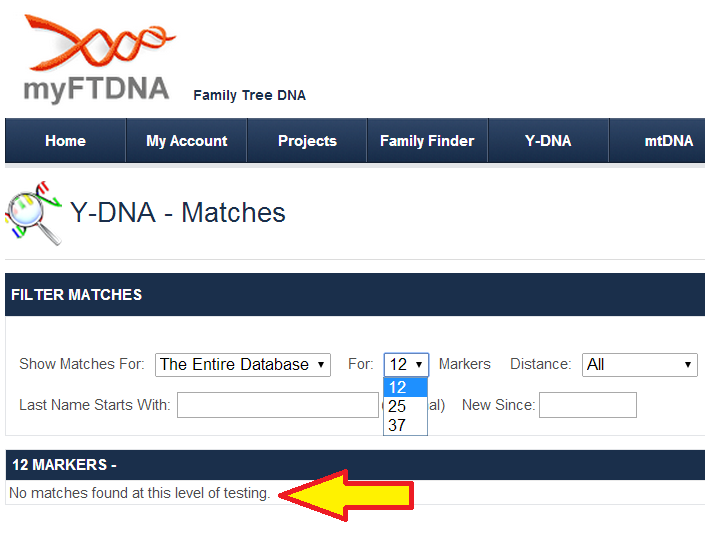Choose 12 in the markers list
The height and width of the screenshot is (534, 705).
tap(399, 388)
